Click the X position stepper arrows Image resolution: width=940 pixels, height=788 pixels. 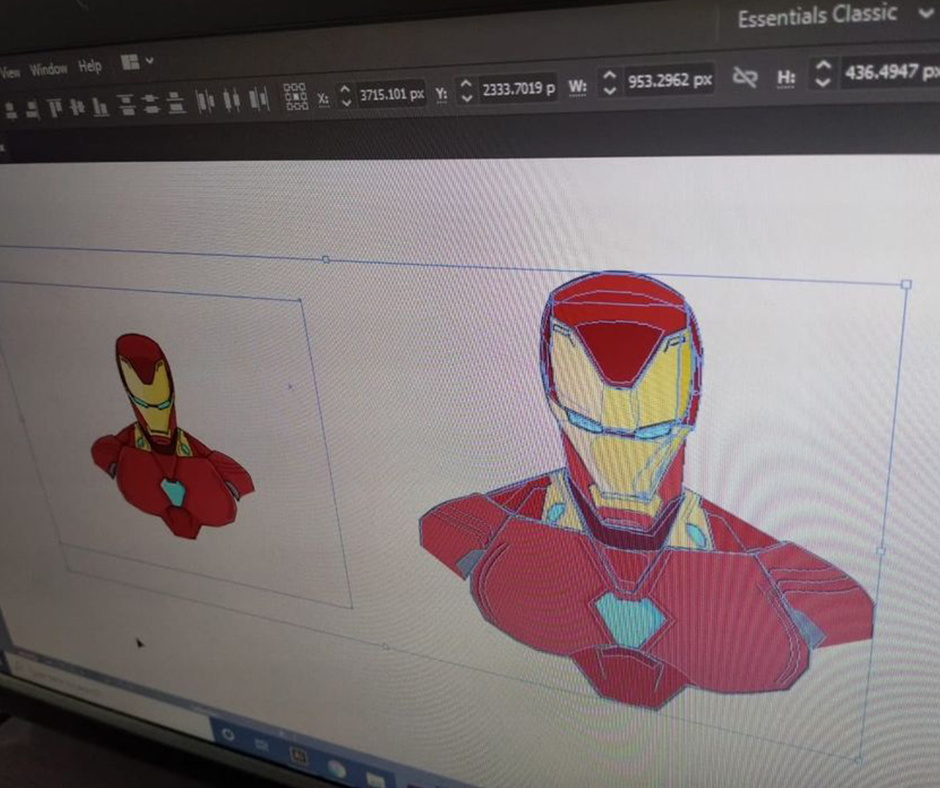coord(345,96)
